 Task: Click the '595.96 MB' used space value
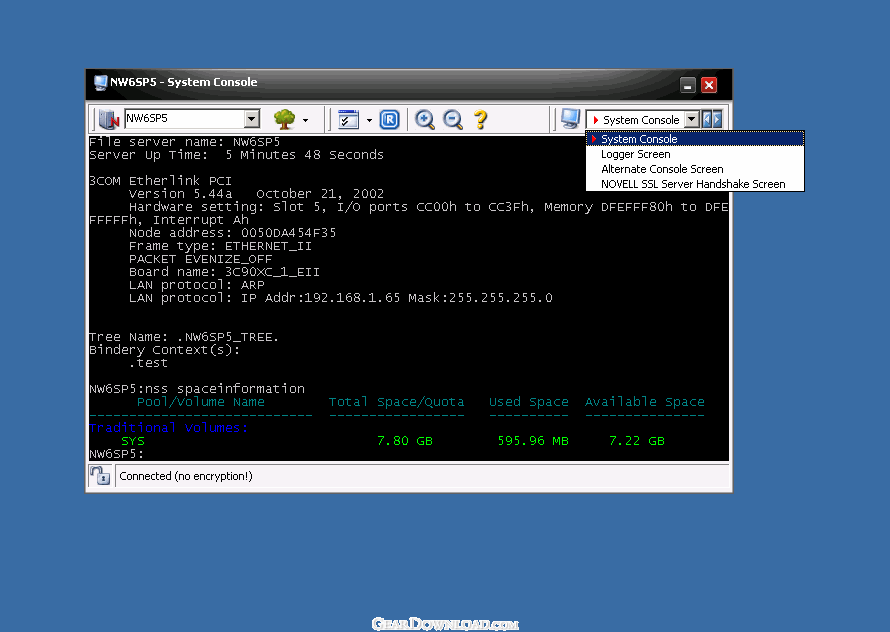tap(533, 441)
